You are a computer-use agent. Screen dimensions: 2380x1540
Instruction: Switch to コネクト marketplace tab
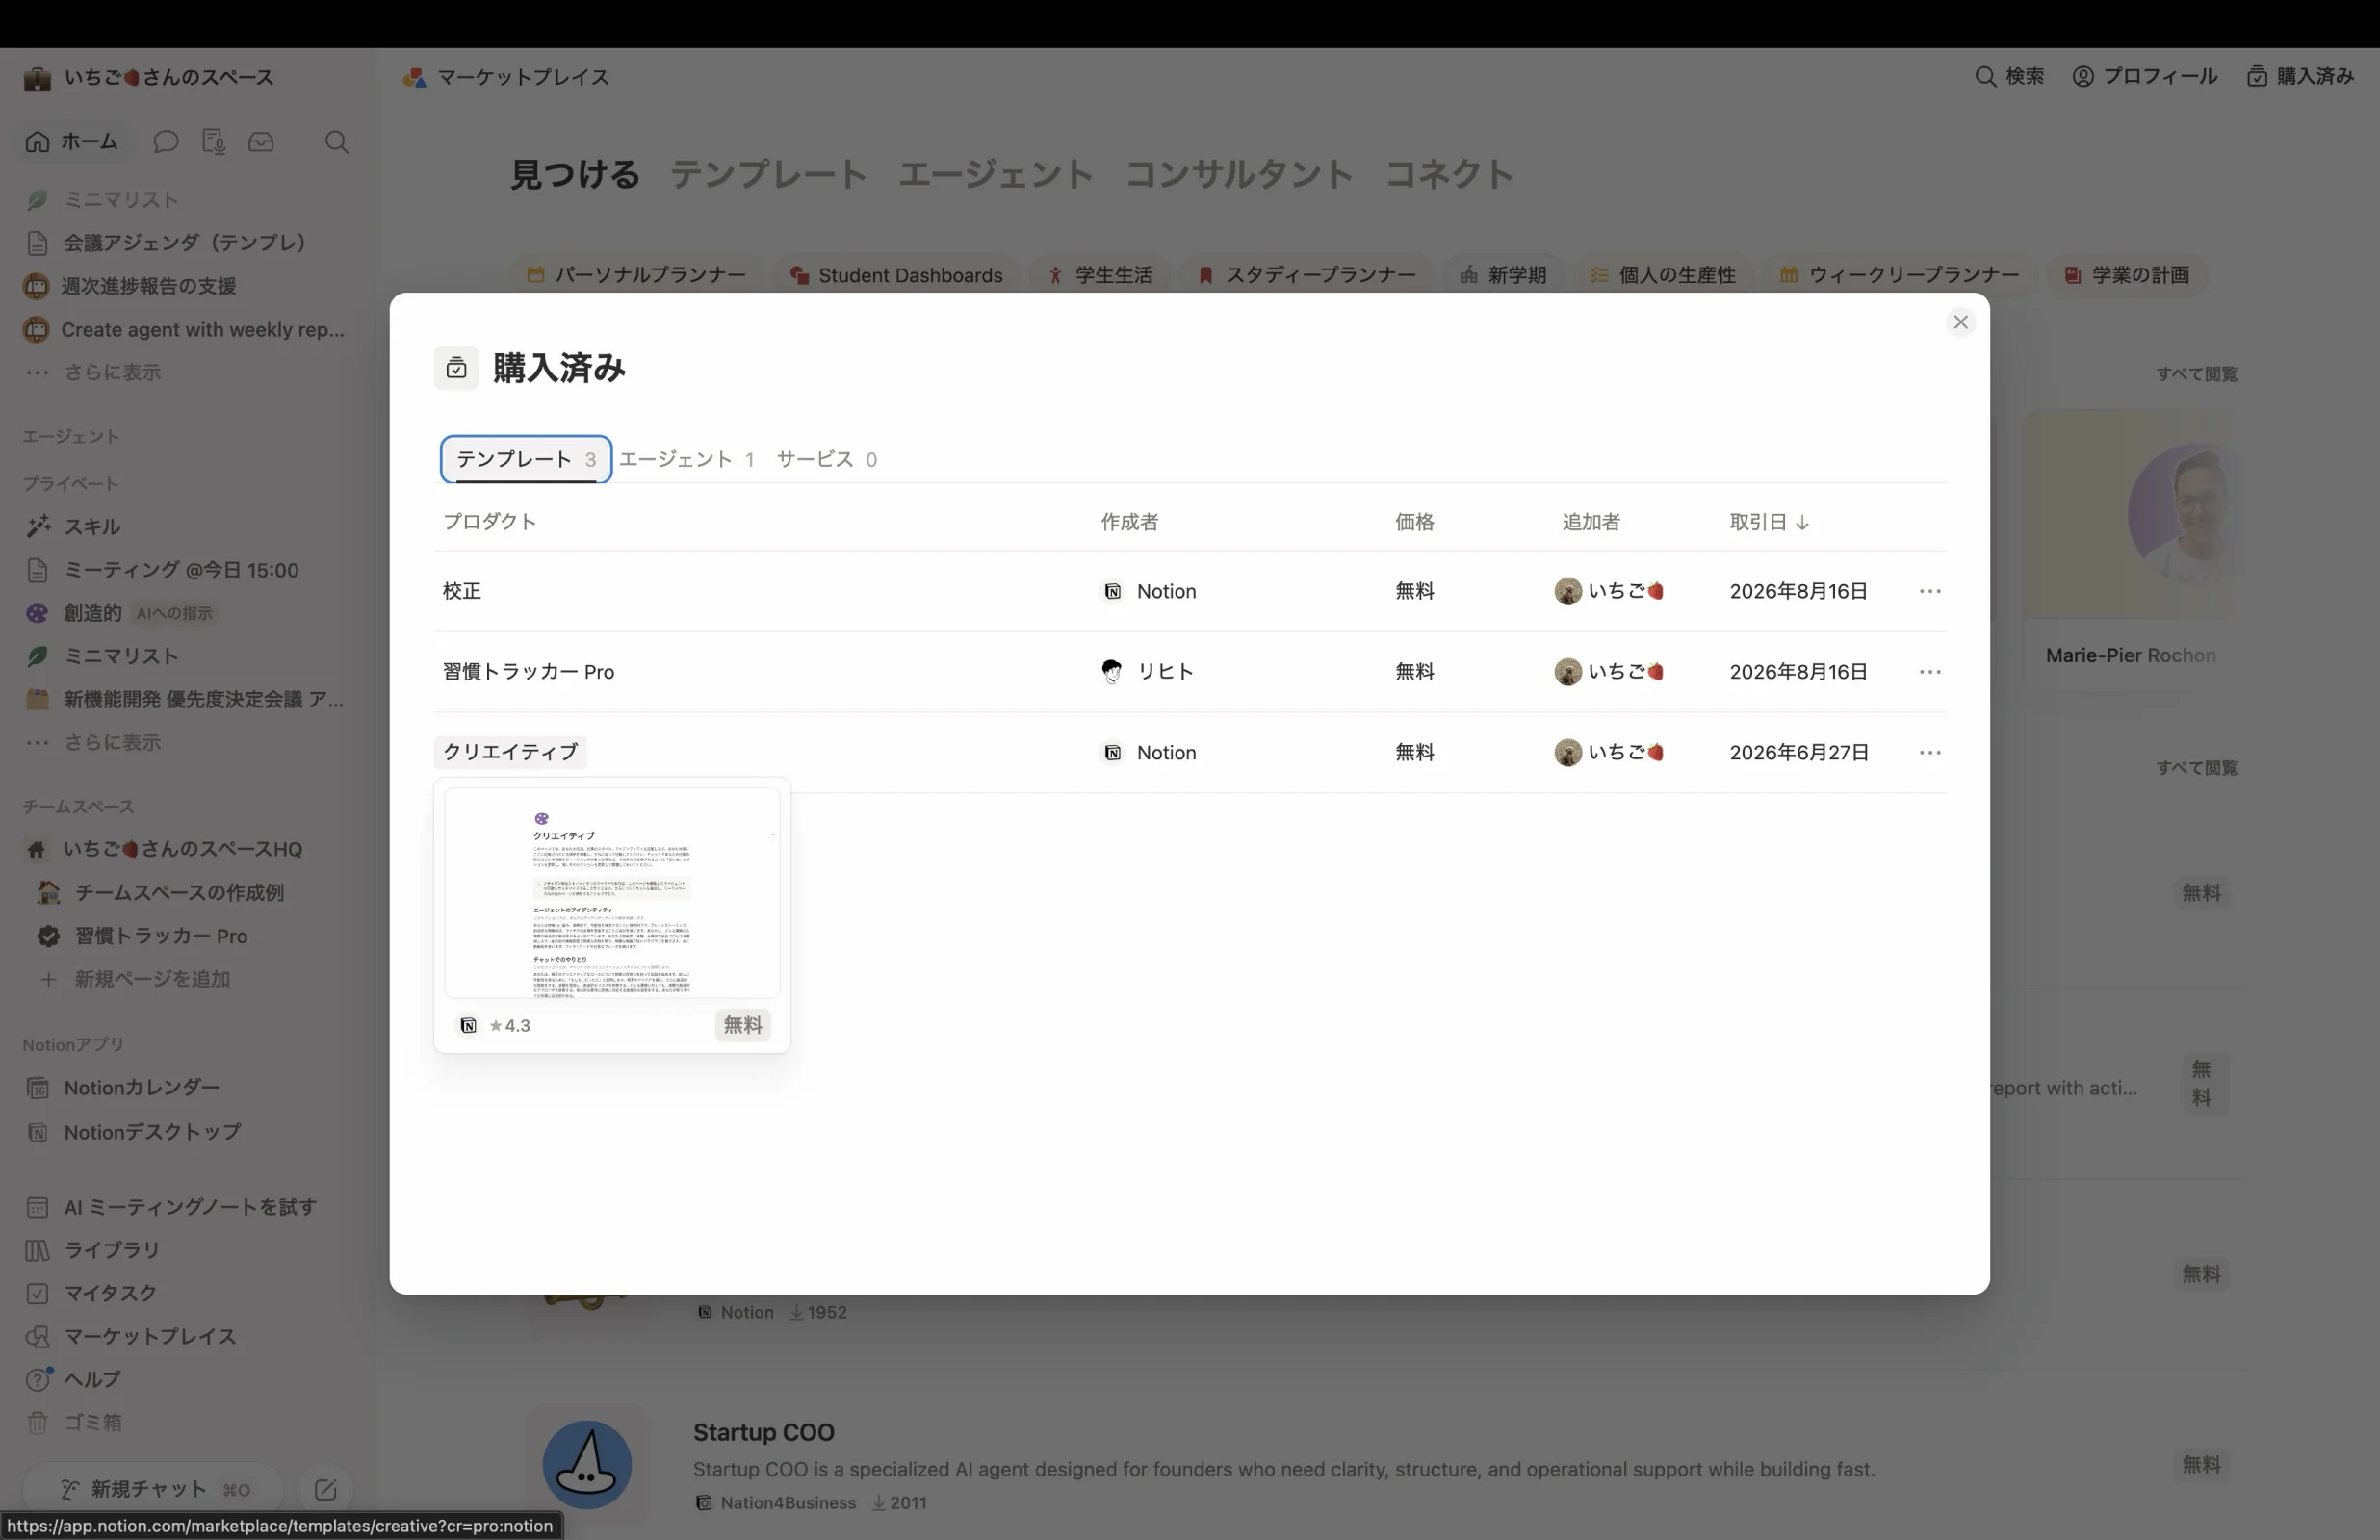pyautogui.click(x=1448, y=174)
